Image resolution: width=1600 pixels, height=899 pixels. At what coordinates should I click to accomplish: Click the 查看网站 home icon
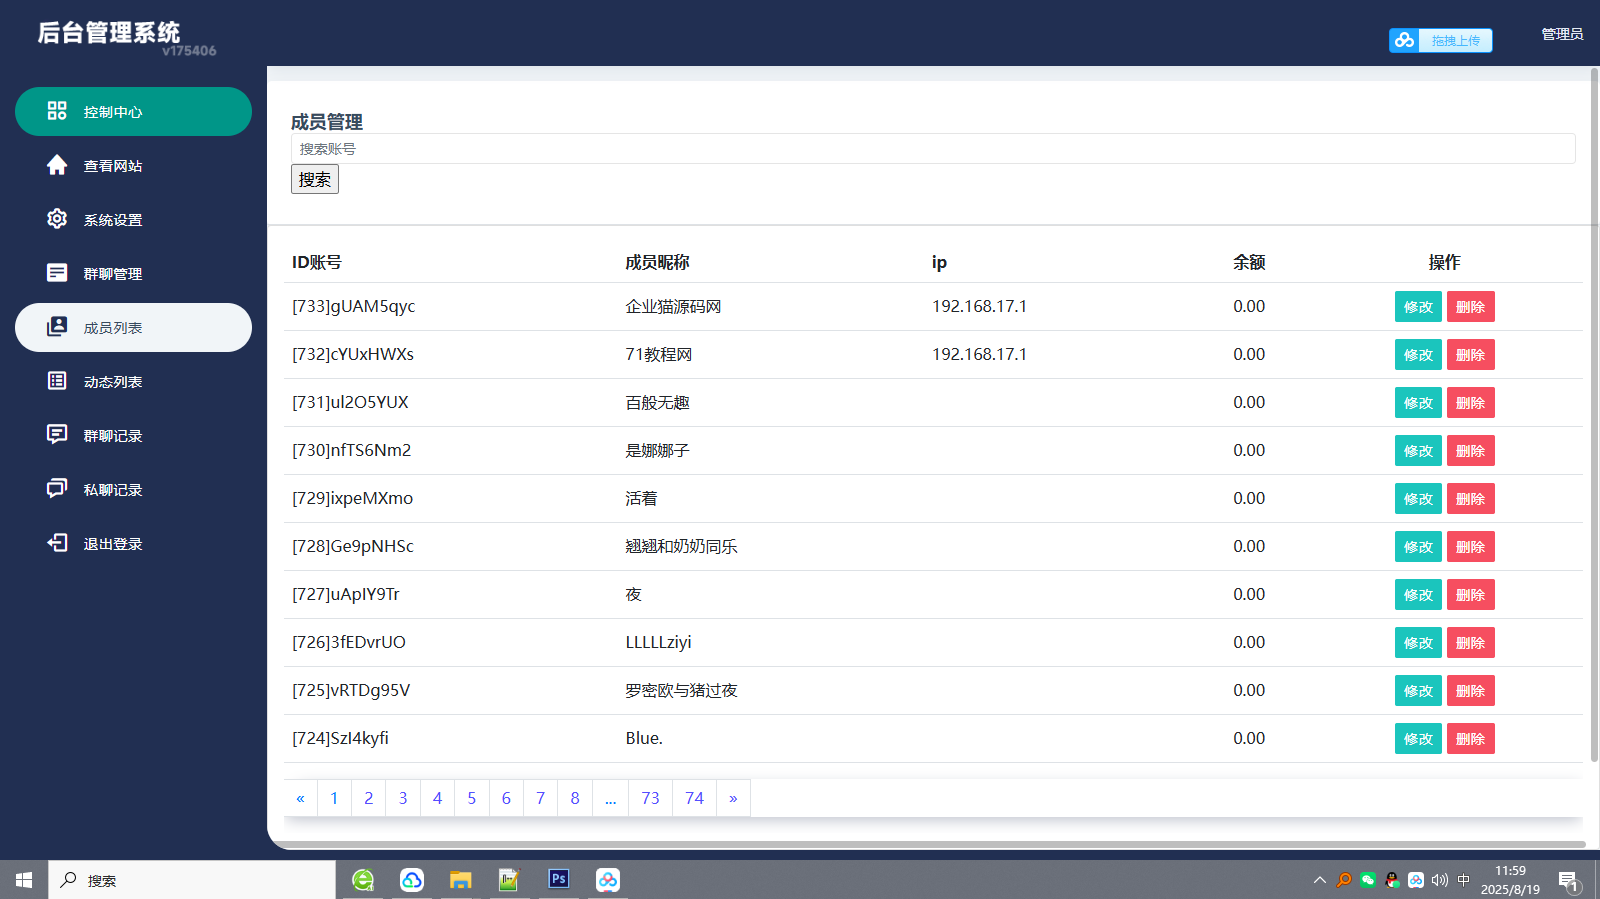tap(57, 165)
